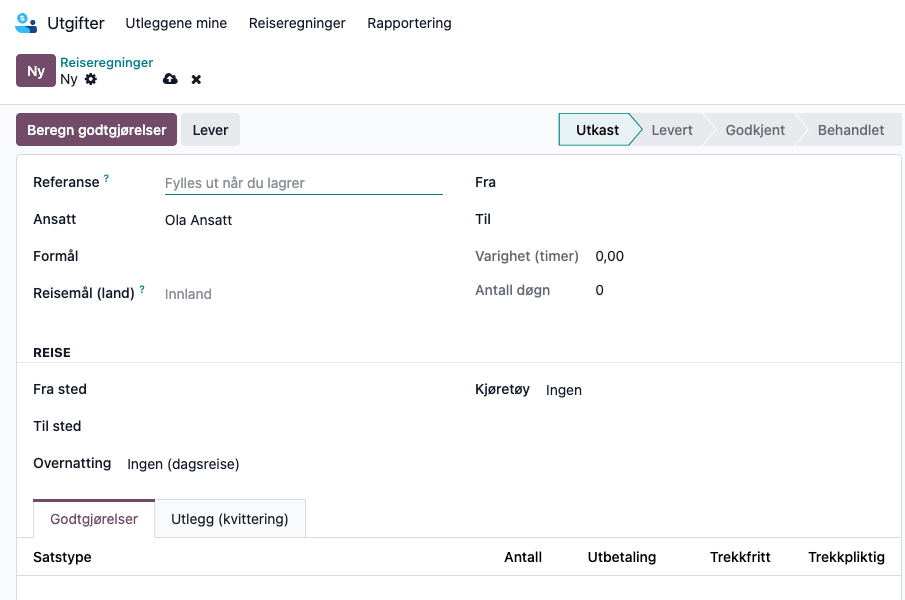
Task: Open the Utleggene mine menu
Action: [176, 23]
